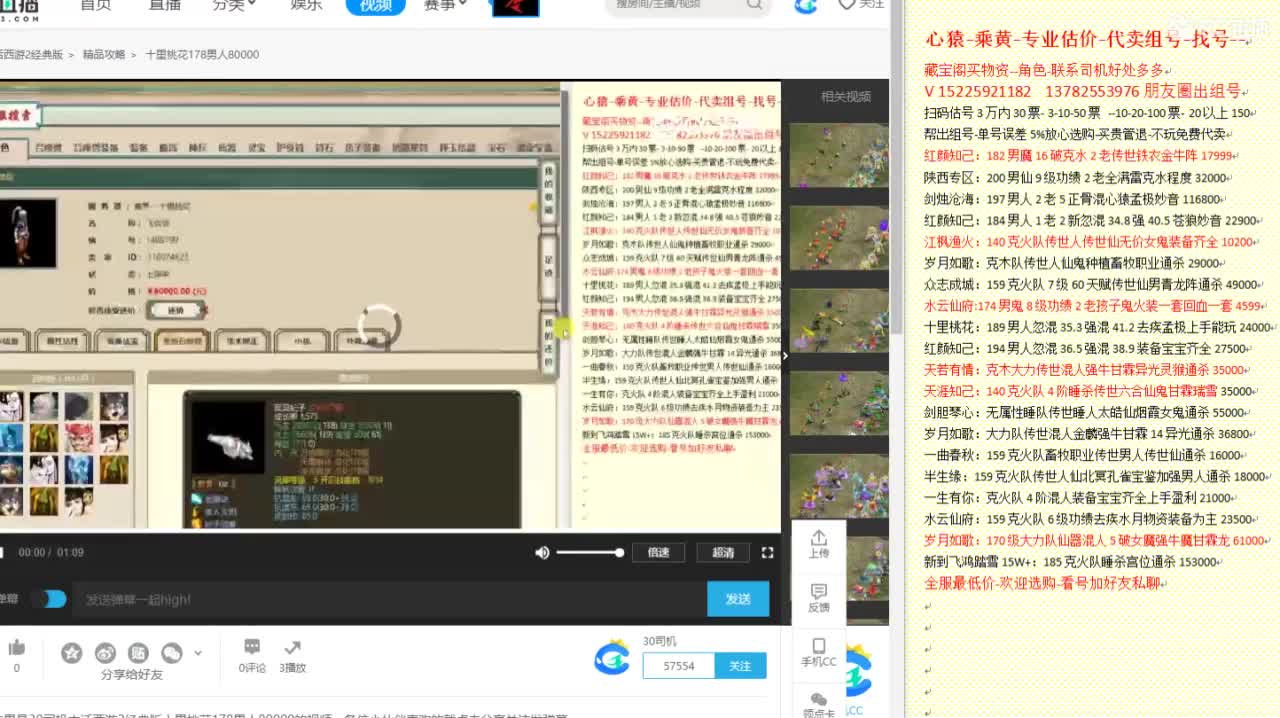Click 江枫渔火 140克火队 listing line
Image resolution: width=1280 pixels, height=718 pixels.
click(x=1092, y=242)
